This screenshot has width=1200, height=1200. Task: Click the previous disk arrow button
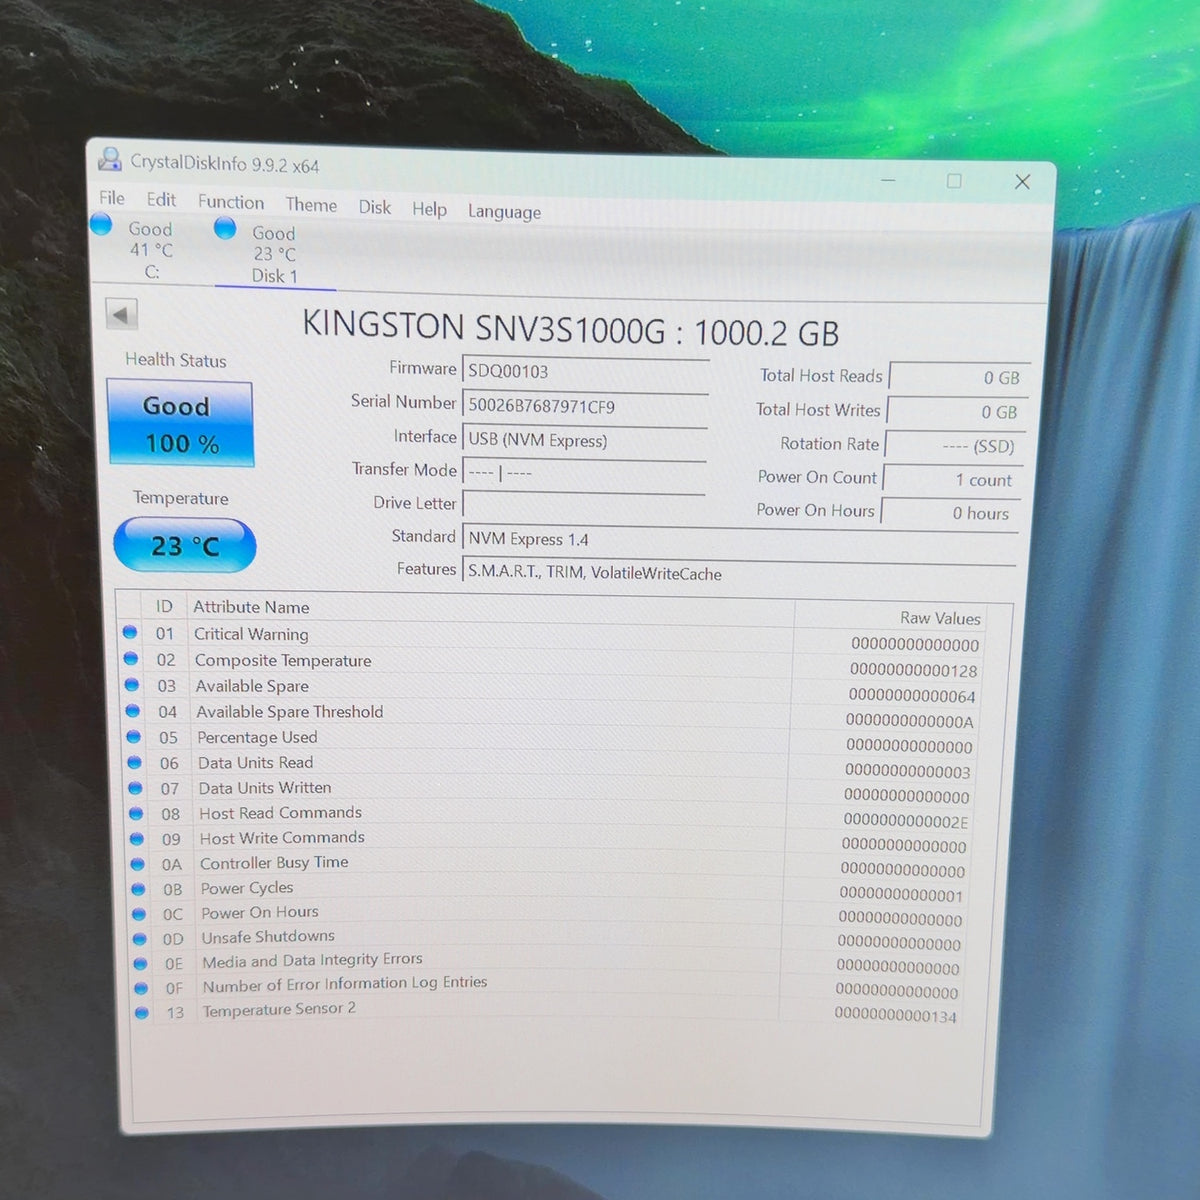tap(121, 315)
